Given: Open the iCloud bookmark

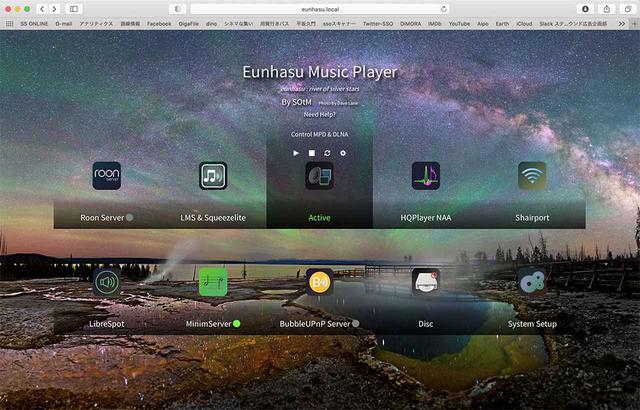Looking at the screenshot, I should [524, 24].
